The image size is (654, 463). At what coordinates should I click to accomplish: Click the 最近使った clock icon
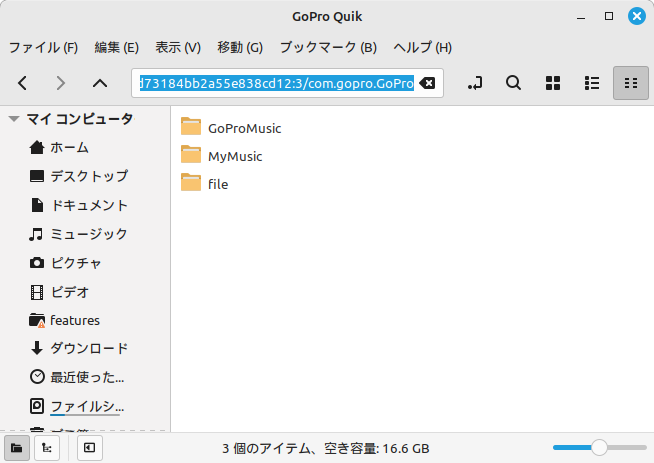(x=37, y=377)
